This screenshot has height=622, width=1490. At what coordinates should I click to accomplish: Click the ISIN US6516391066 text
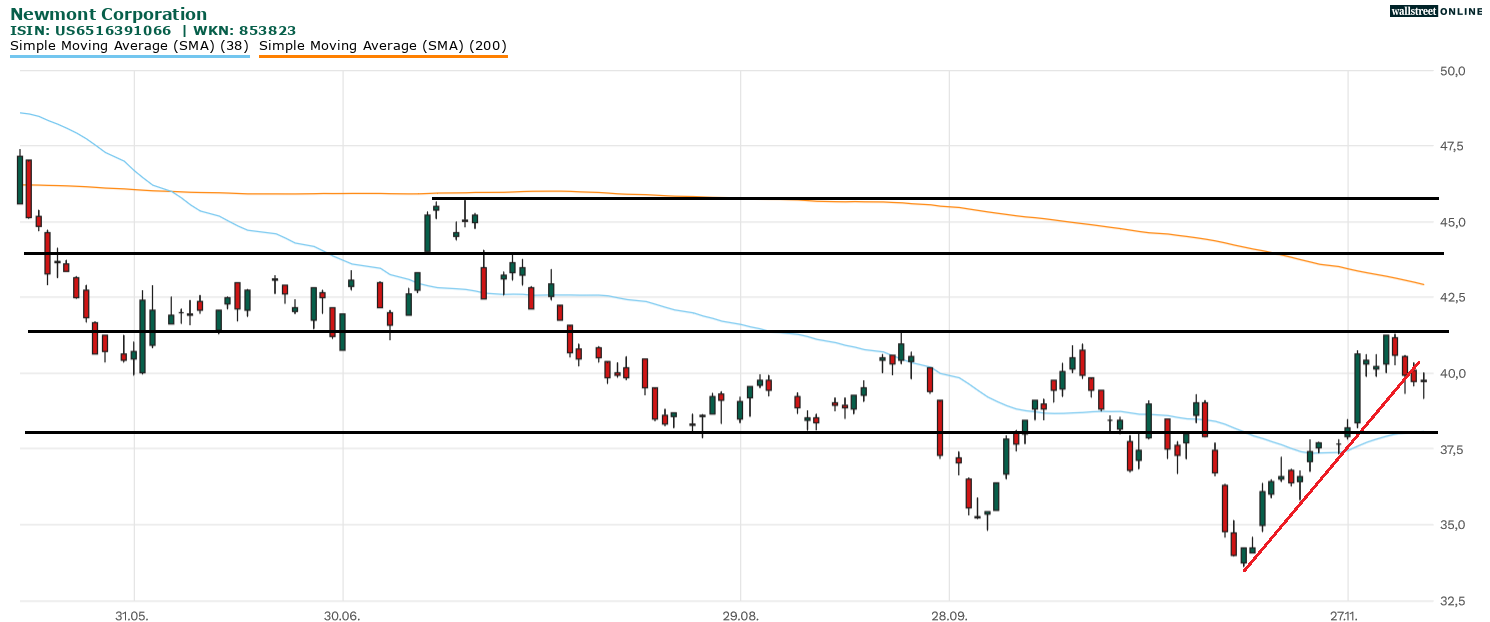coord(91,31)
